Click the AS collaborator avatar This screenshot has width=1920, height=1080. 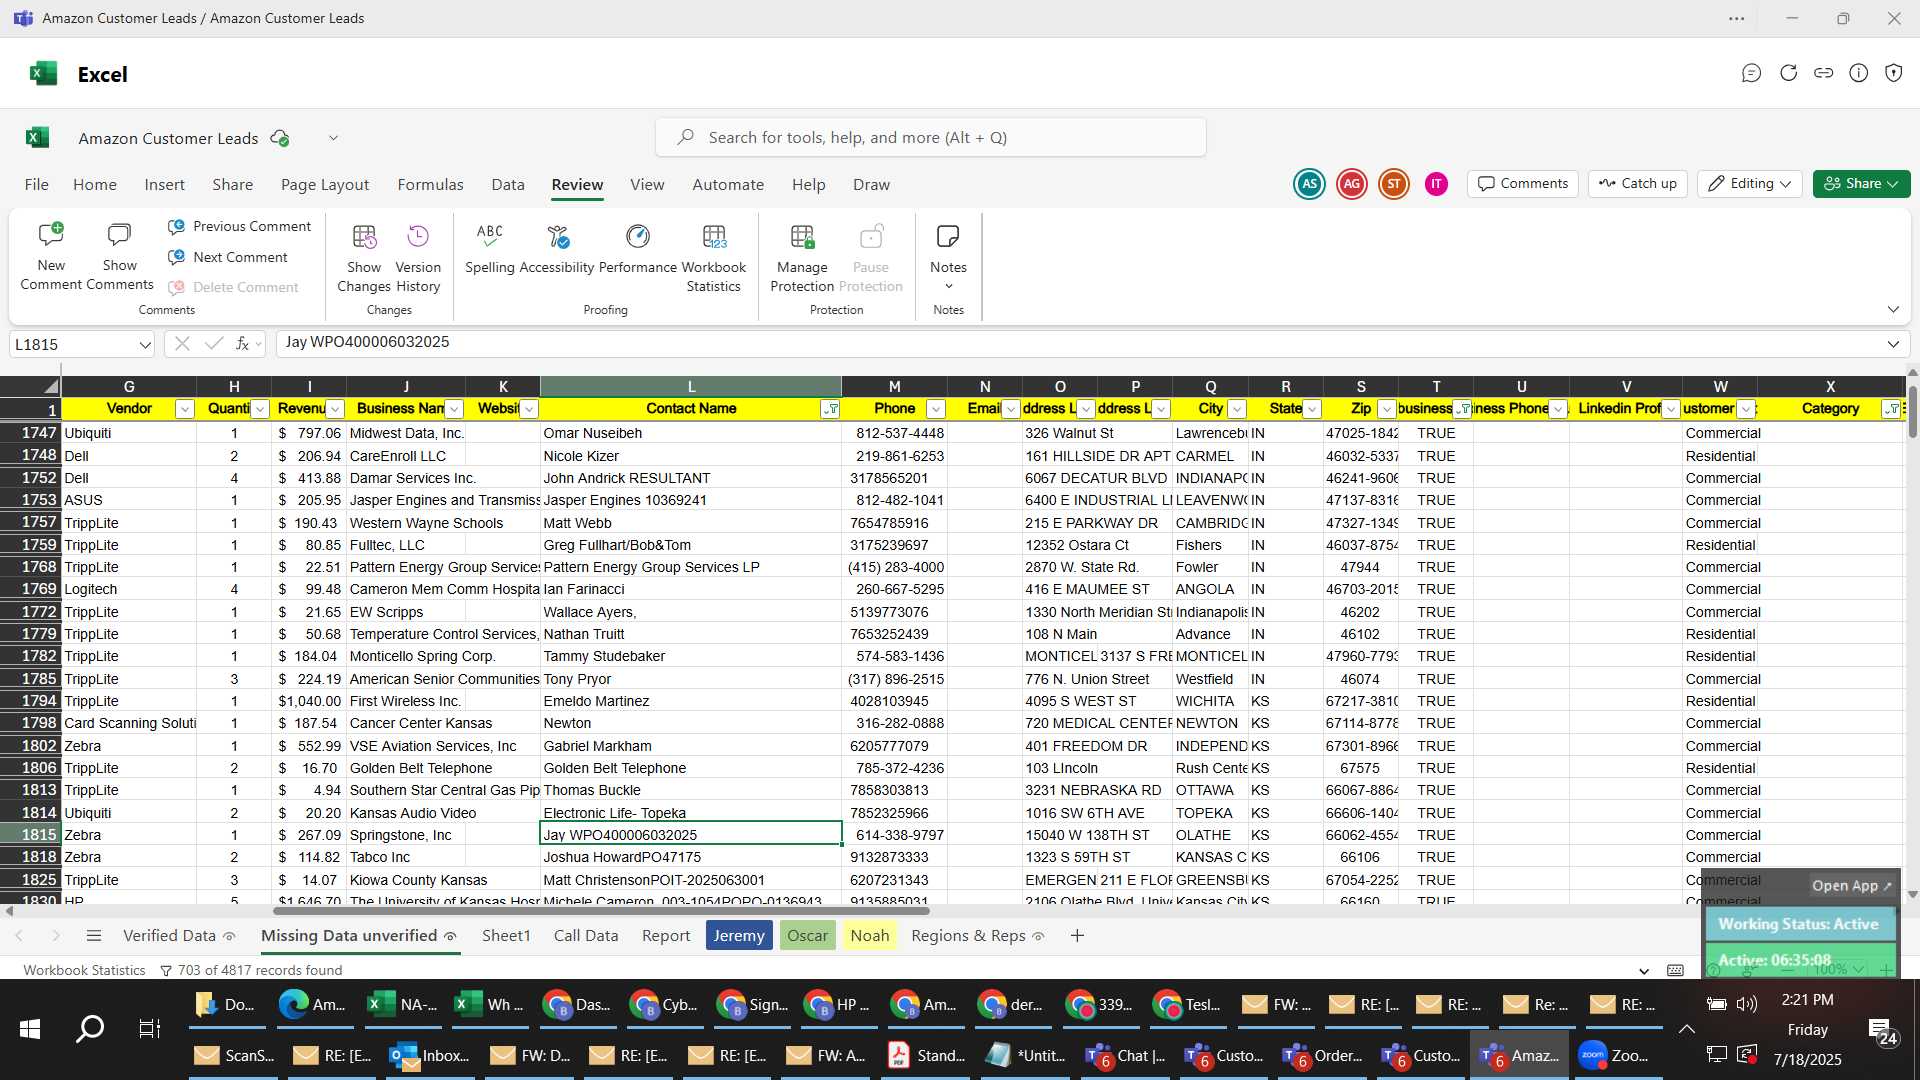pos(1309,184)
